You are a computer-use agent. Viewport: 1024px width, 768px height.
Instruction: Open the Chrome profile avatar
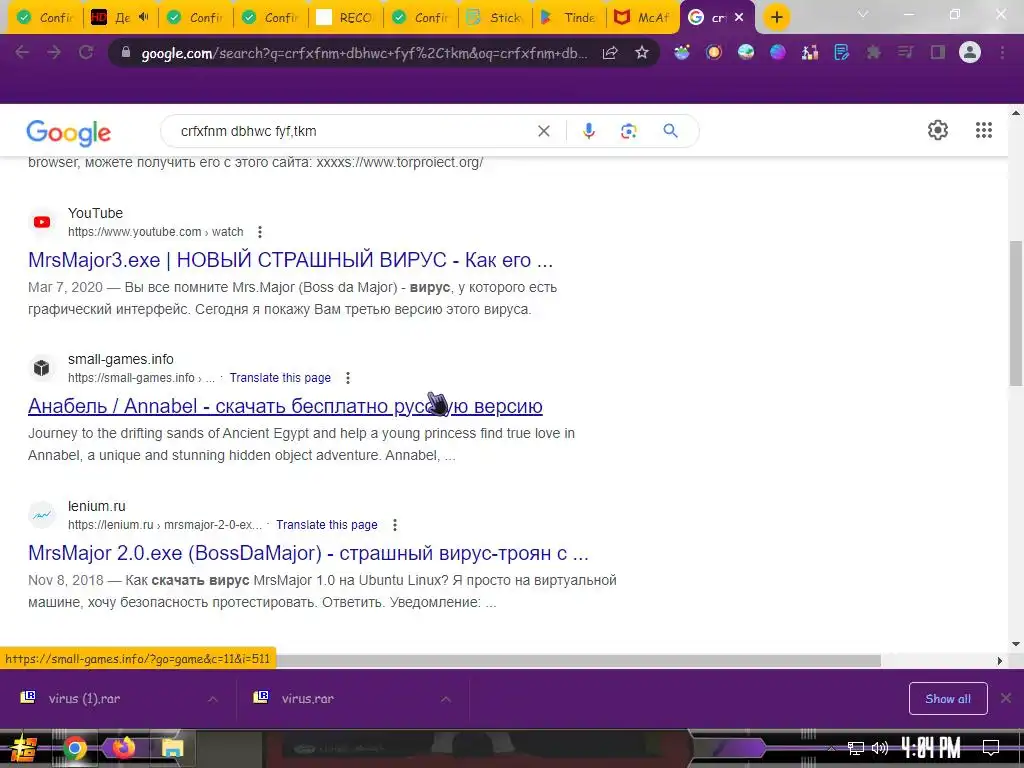coord(970,52)
